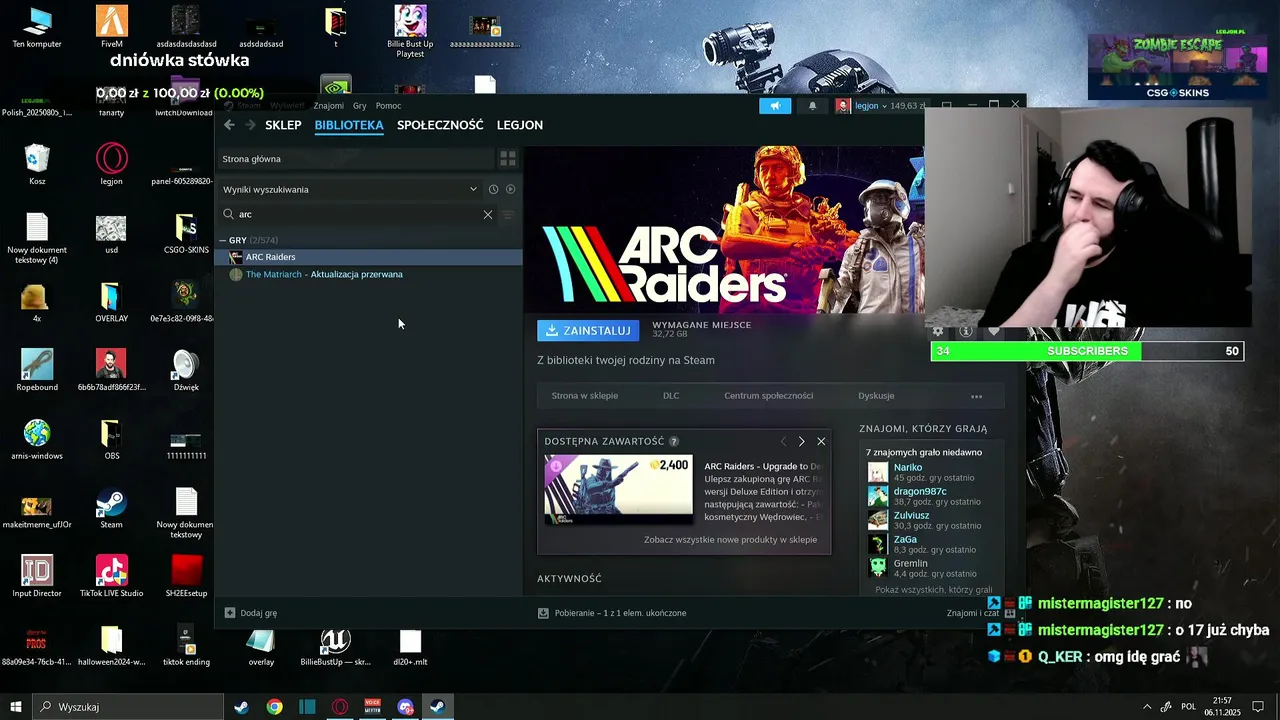The width and height of the screenshot is (1280, 720).
Task: Click the legjon profile avatar in Steam
Action: pos(843,106)
